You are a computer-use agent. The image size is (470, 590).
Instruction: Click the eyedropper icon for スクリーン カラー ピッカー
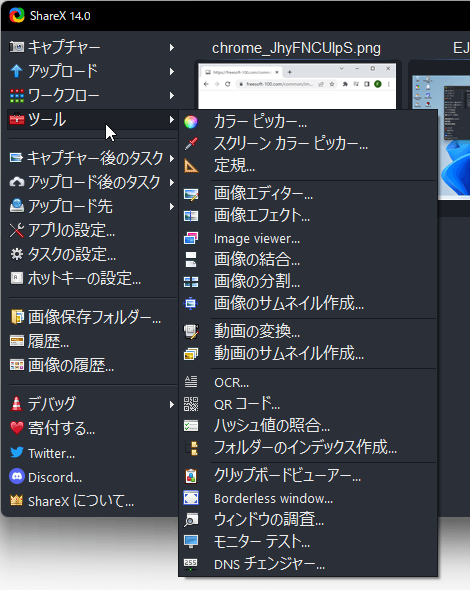(191, 143)
